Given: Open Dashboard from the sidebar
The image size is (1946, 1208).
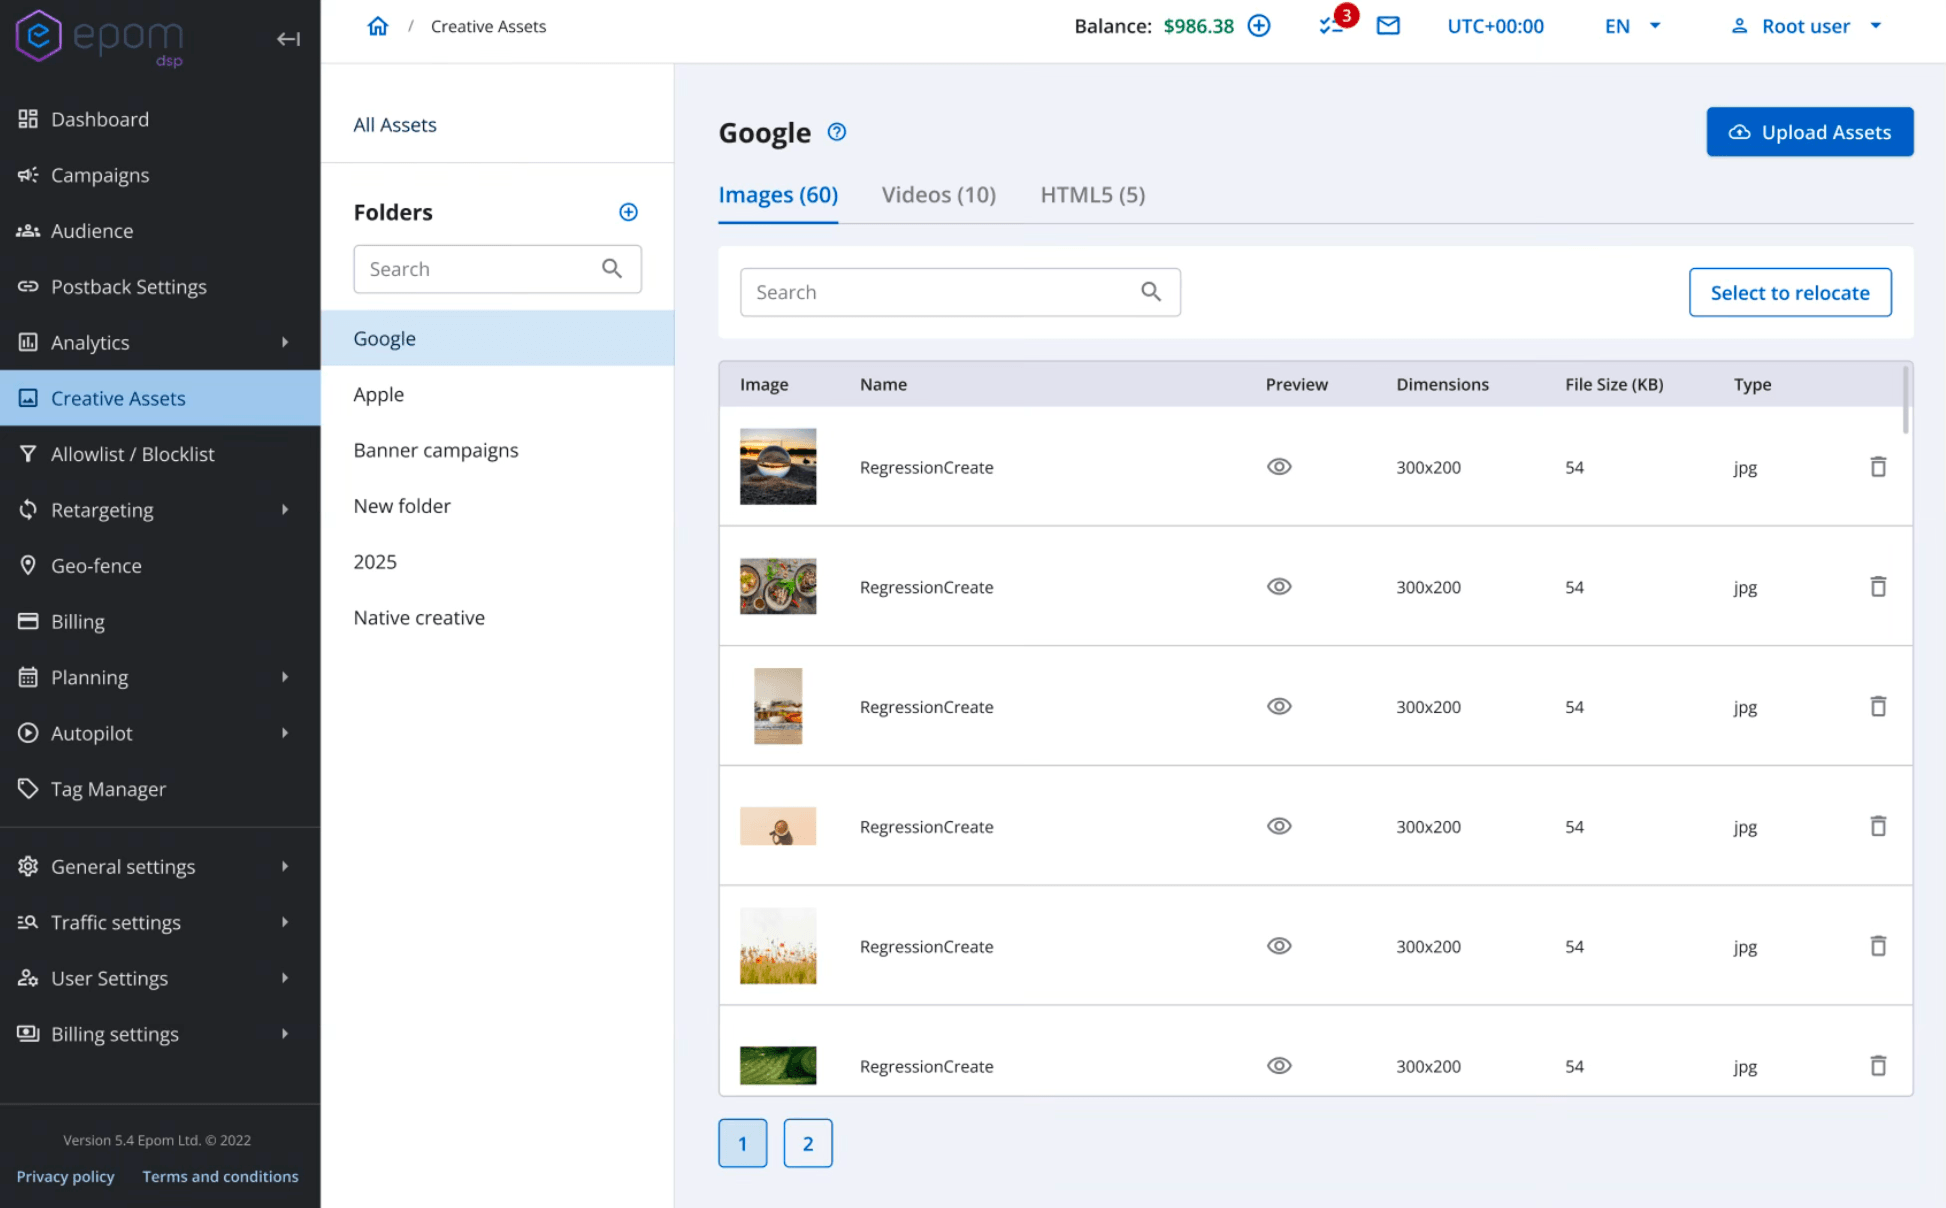Looking at the screenshot, I should coord(160,119).
